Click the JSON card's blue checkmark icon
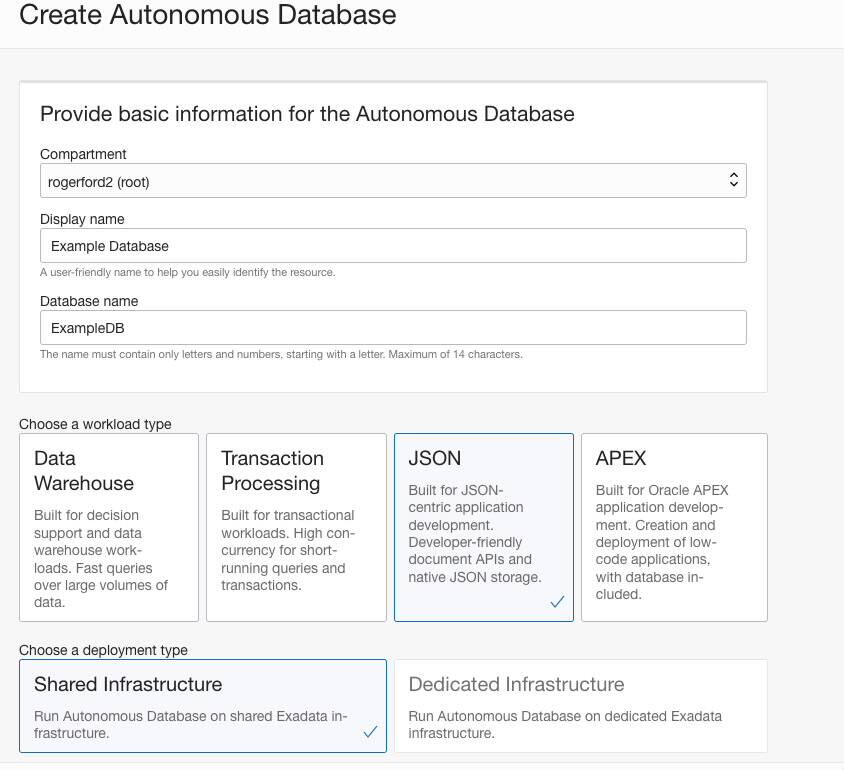This screenshot has width=844, height=770. pos(557,603)
